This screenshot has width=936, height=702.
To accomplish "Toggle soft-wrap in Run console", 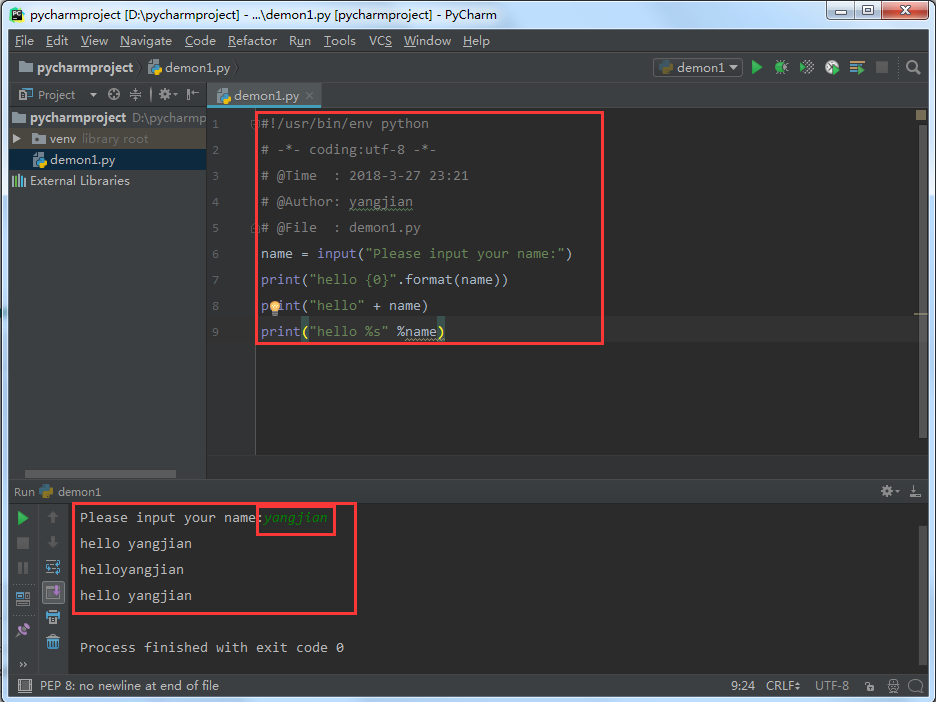I will (x=53, y=566).
